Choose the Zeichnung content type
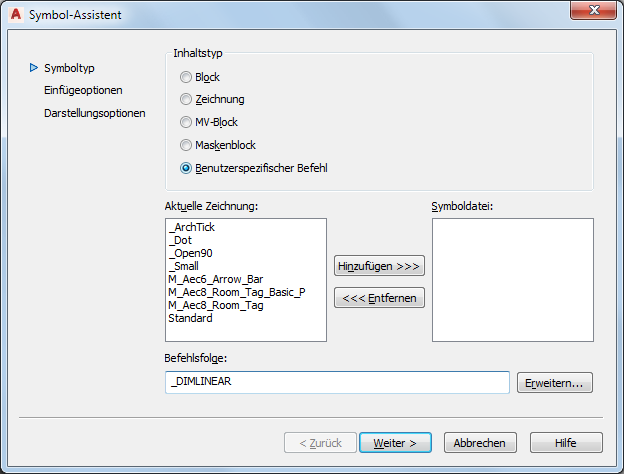The height and width of the screenshot is (474, 624). pos(186,99)
